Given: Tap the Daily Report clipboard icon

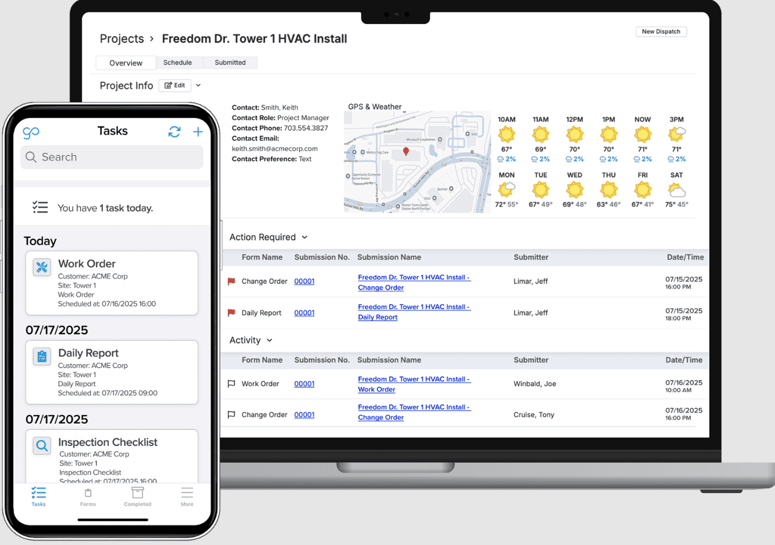Looking at the screenshot, I should click(42, 356).
